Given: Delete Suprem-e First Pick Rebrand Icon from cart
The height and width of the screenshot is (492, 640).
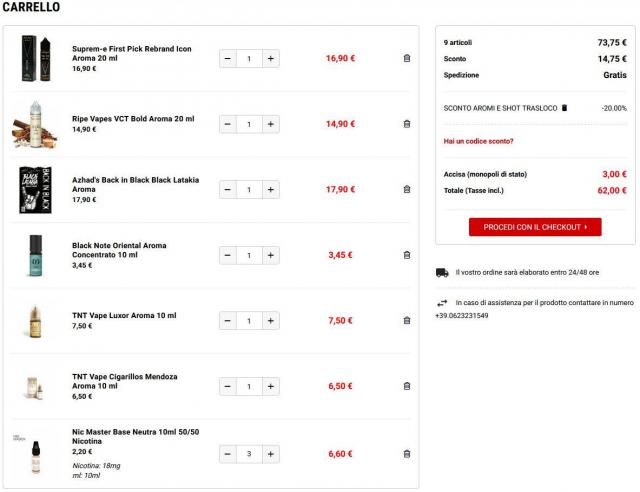Looking at the screenshot, I should pyautogui.click(x=407, y=58).
